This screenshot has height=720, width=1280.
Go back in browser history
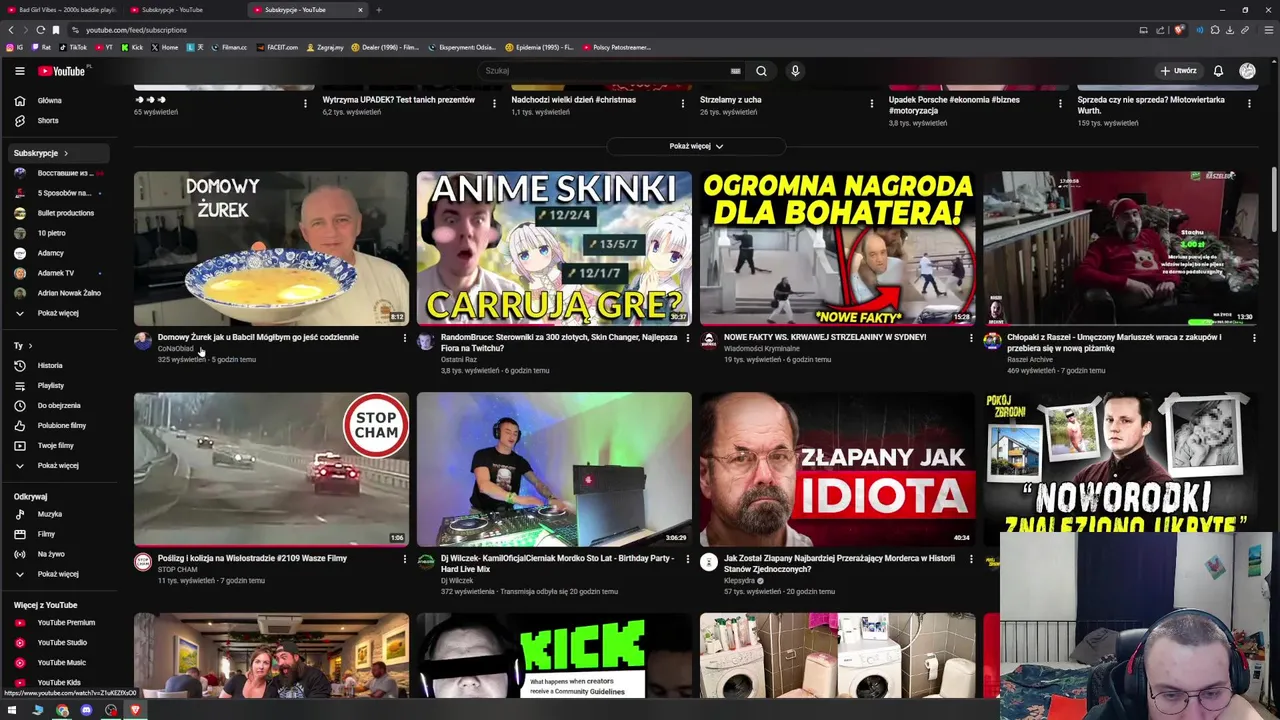11,30
